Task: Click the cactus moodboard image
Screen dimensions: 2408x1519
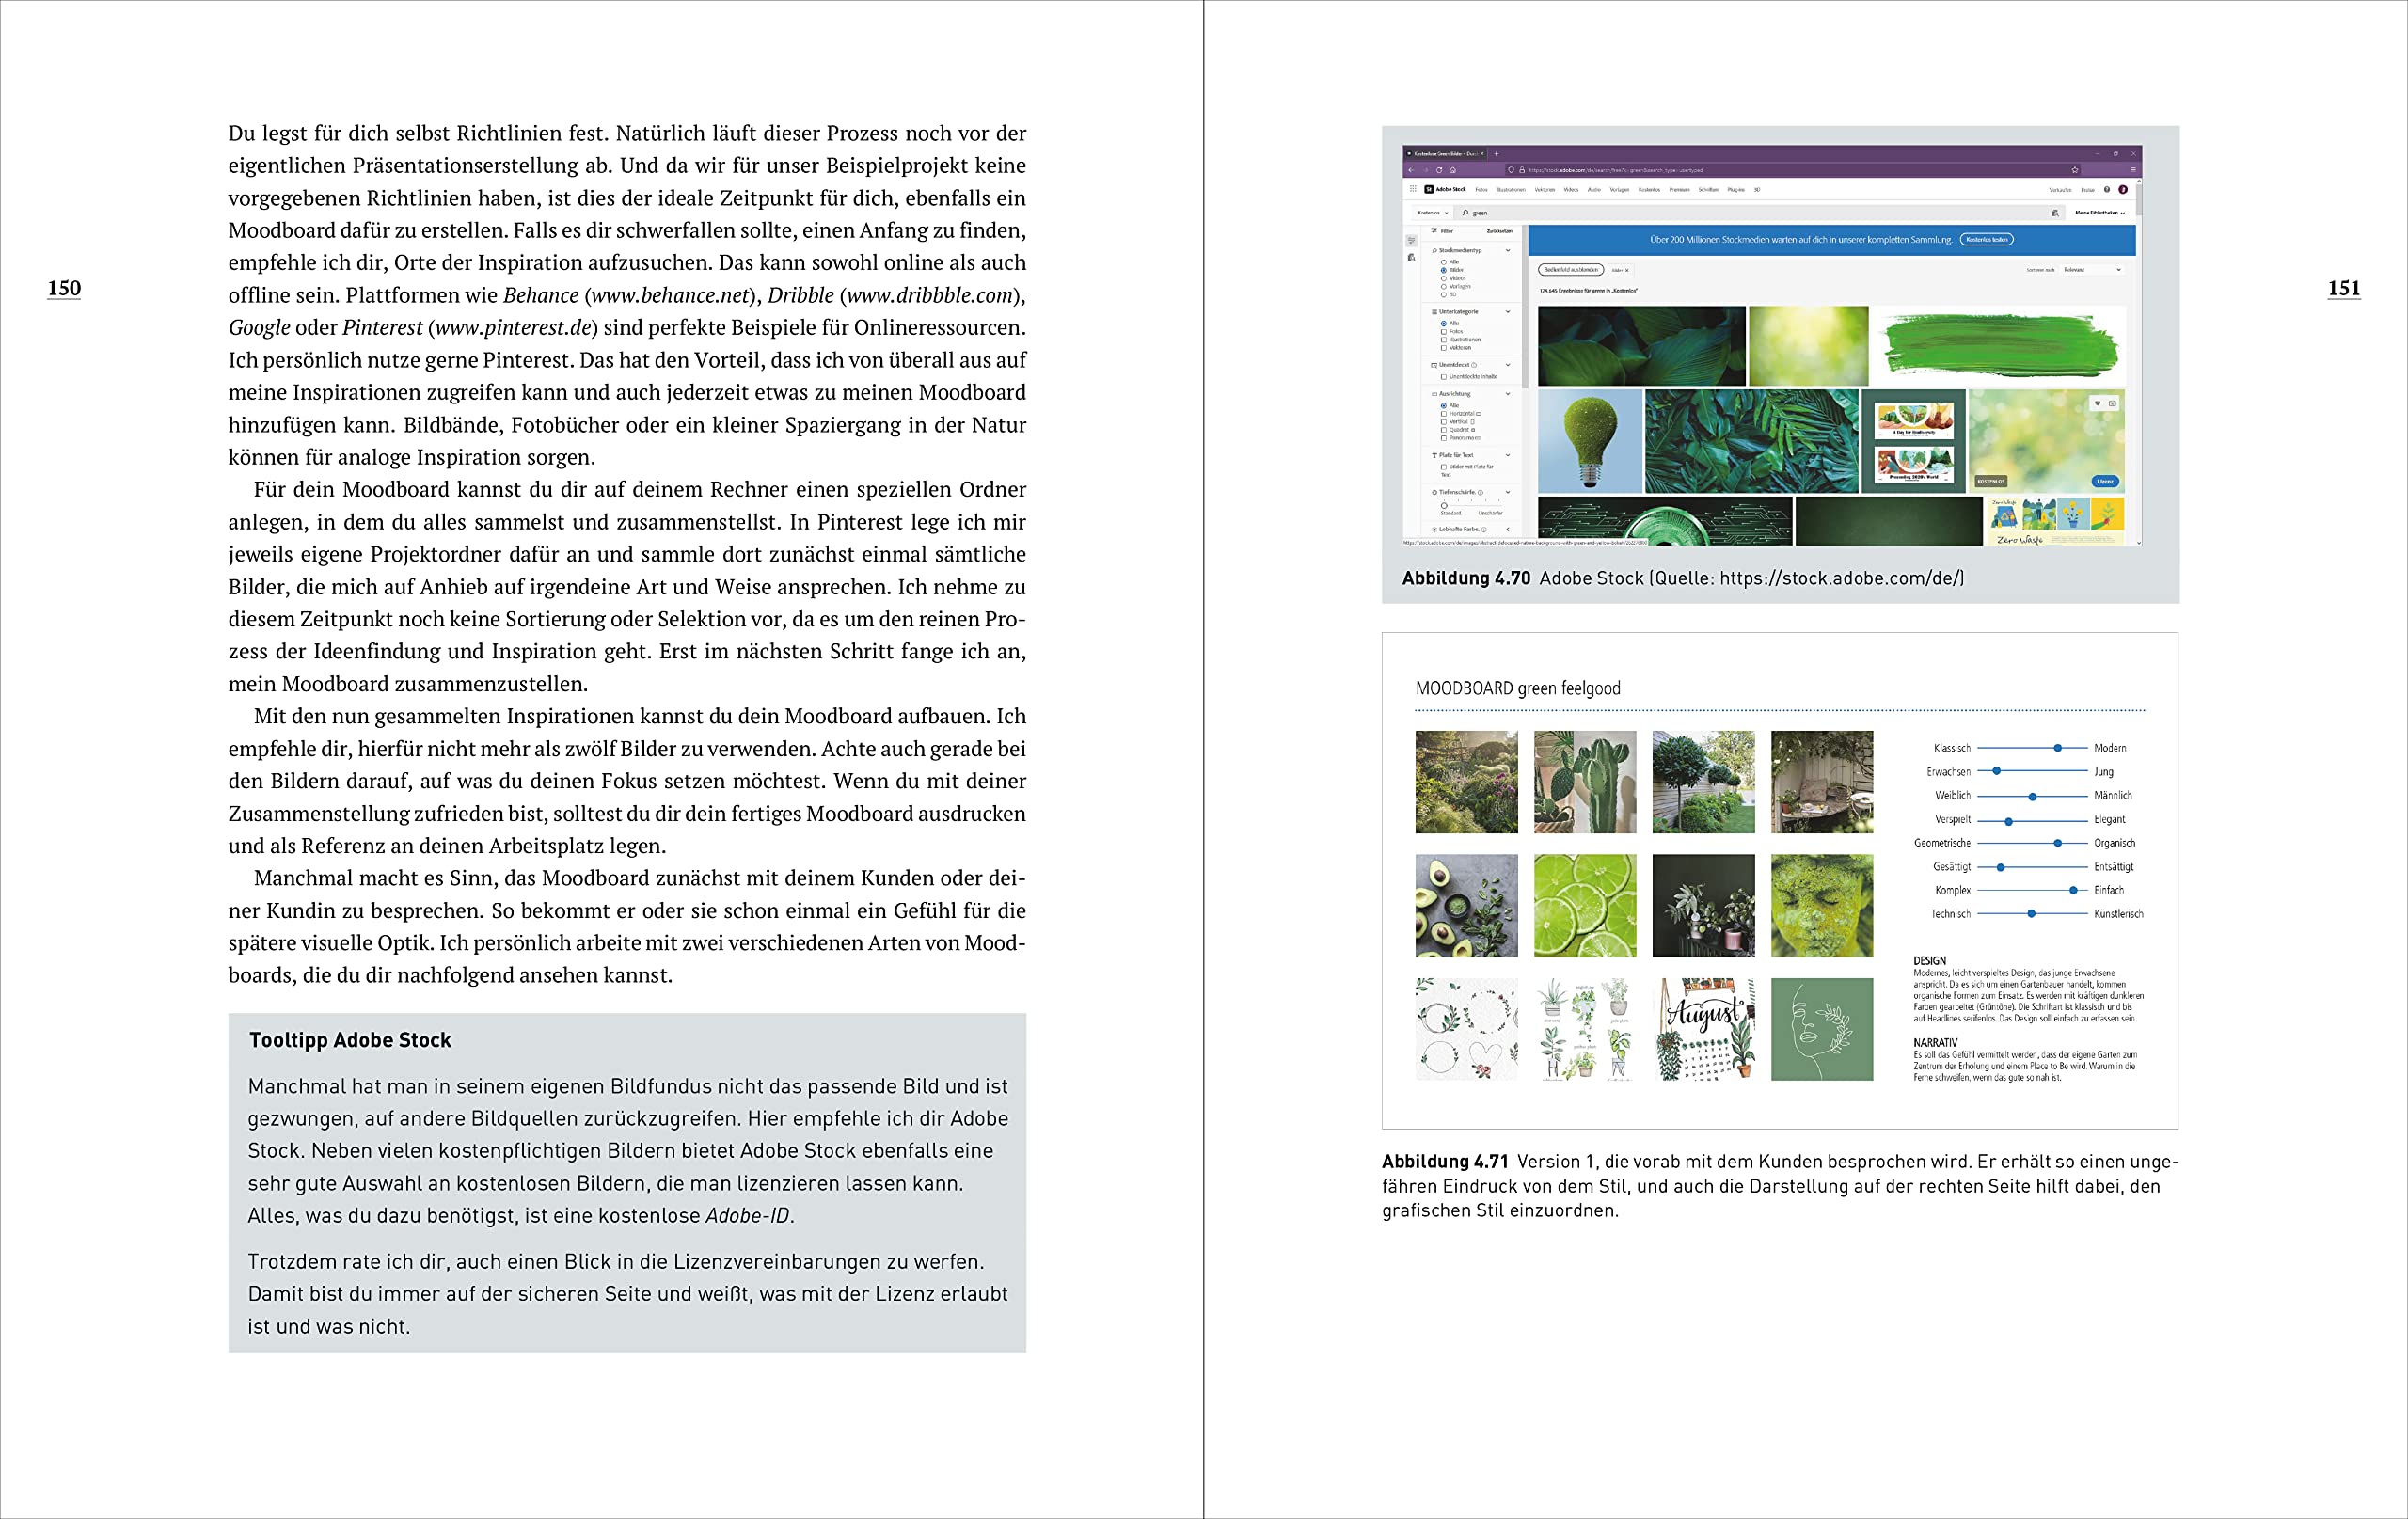Action: click(x=1585, y=782)
